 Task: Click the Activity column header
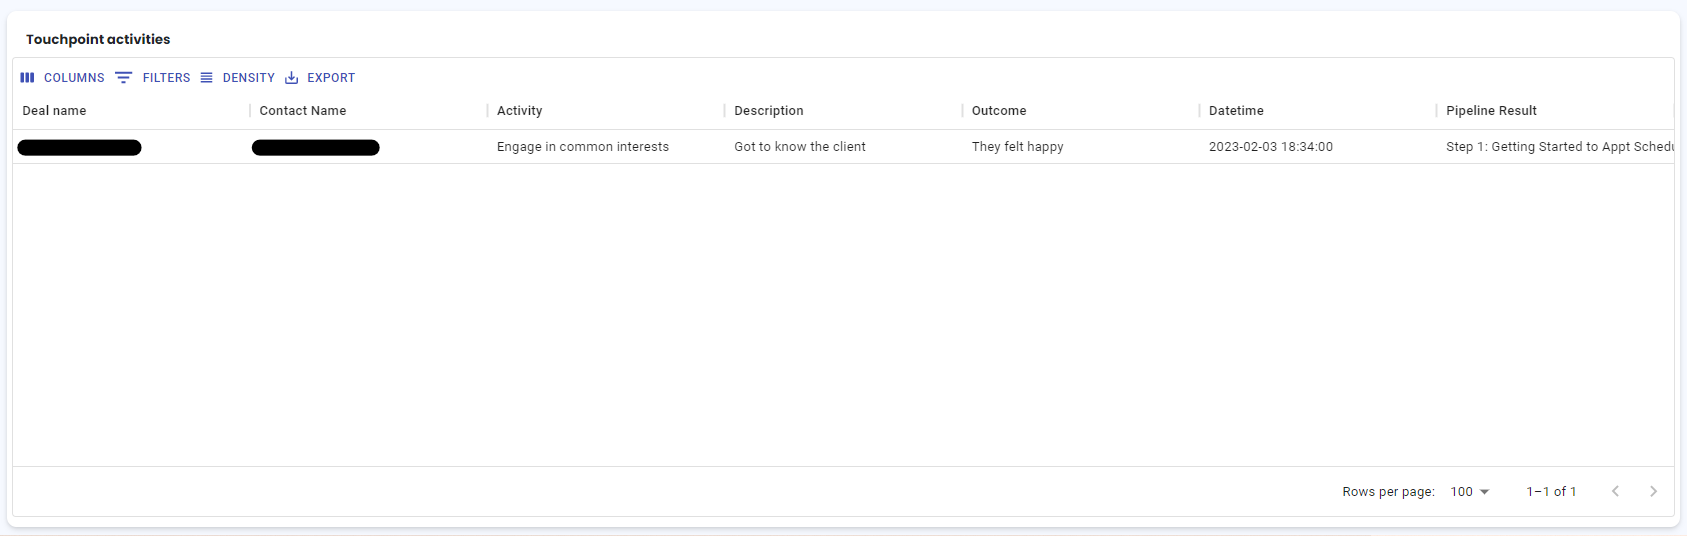pyautogui.click(x=520, y=111)
